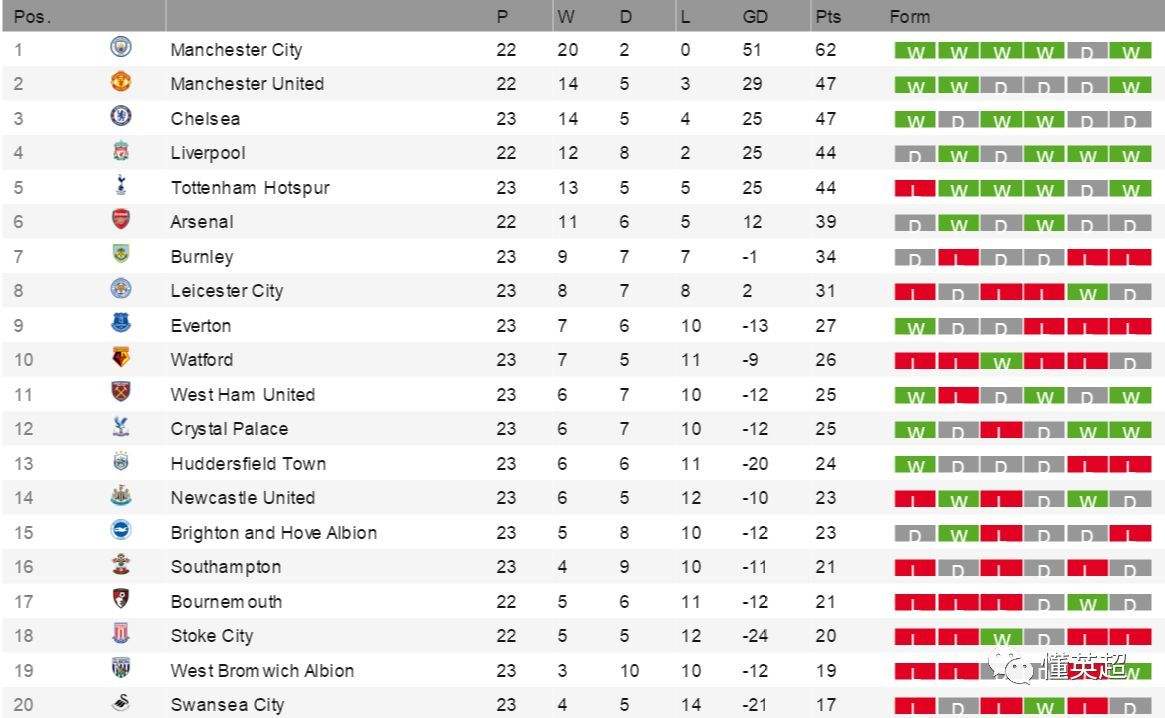Click the Pos. column header
This screenshot has height=718, width=1165.
pyautogui.click(x=33, y=16)
